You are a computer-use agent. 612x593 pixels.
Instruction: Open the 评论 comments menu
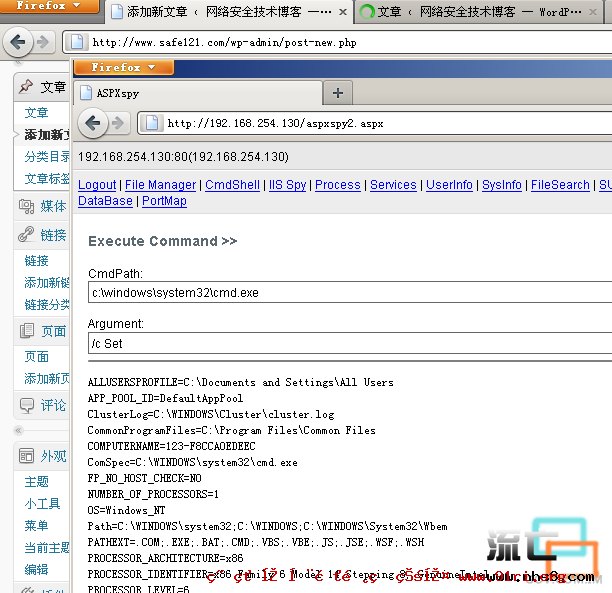click(x=53, y=405)
